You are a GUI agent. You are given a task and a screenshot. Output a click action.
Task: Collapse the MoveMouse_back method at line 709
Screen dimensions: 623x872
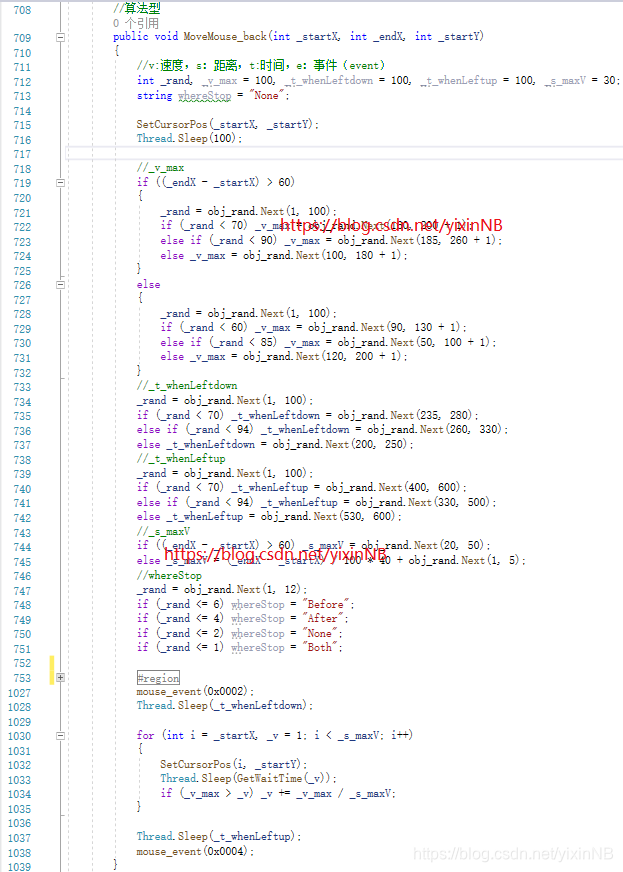pyautogui.click(x=60, y=37)
